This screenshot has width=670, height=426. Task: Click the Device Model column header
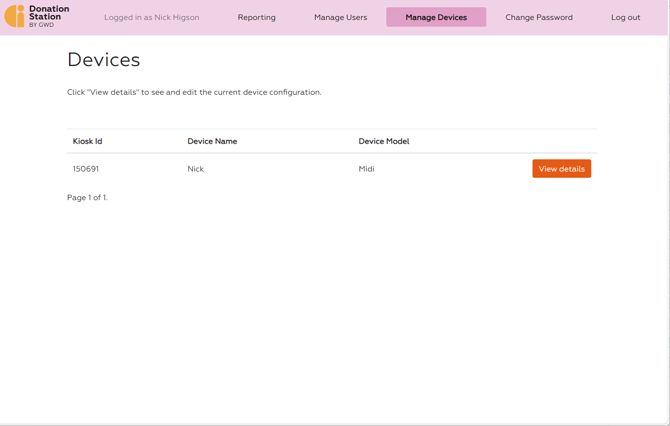384,141
